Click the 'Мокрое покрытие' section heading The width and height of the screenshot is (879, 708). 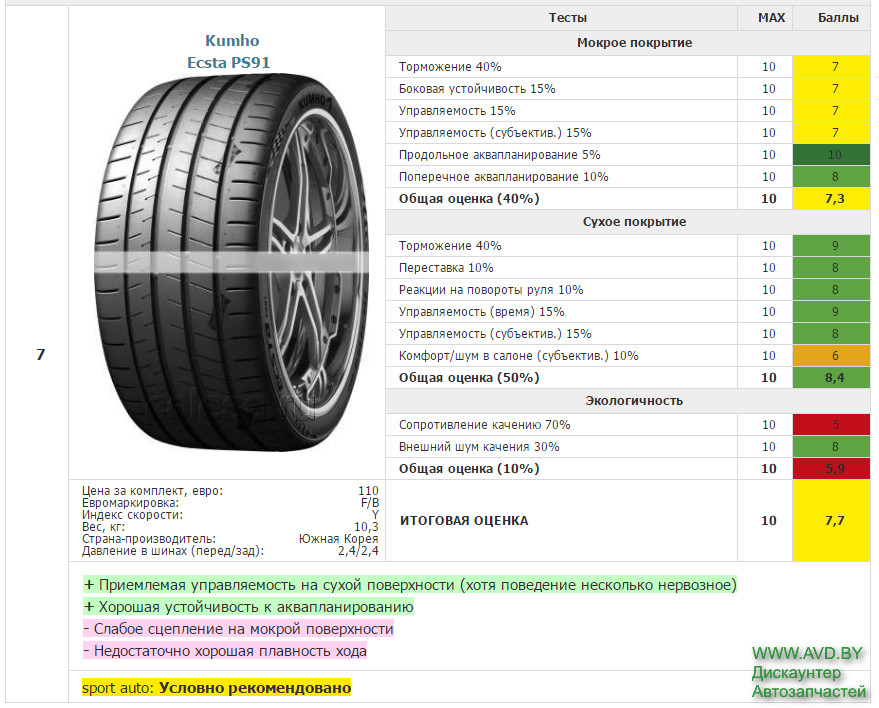(x=635, y=43)
